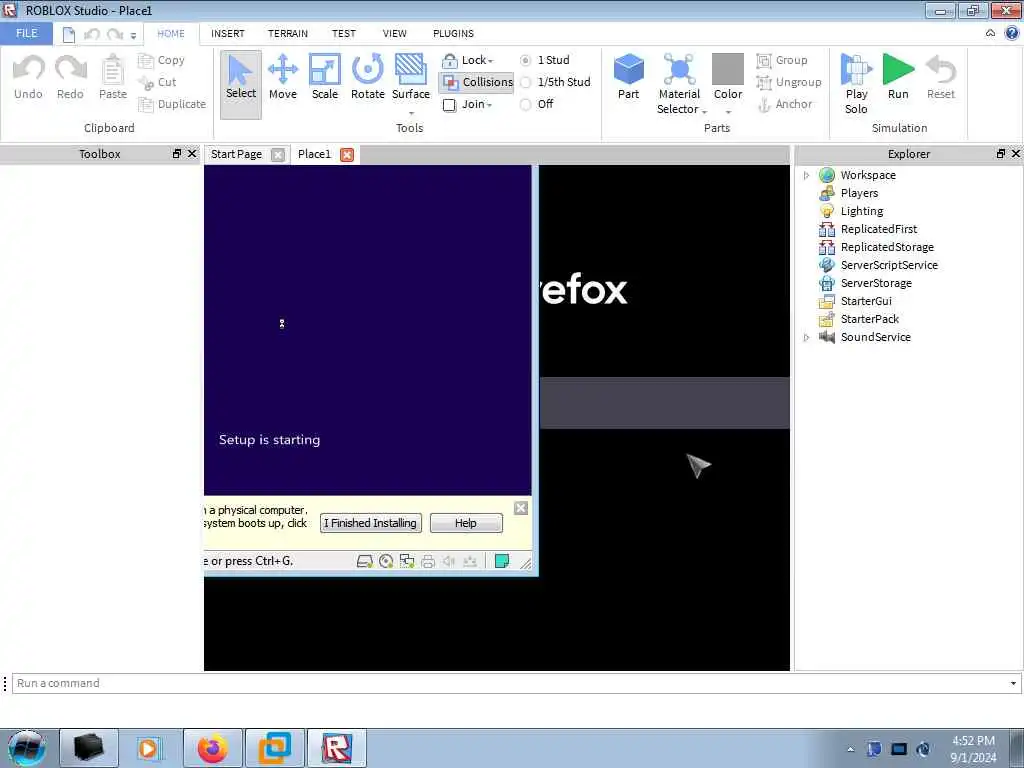Expand the Workspace tree node

(x=807, y=175)
